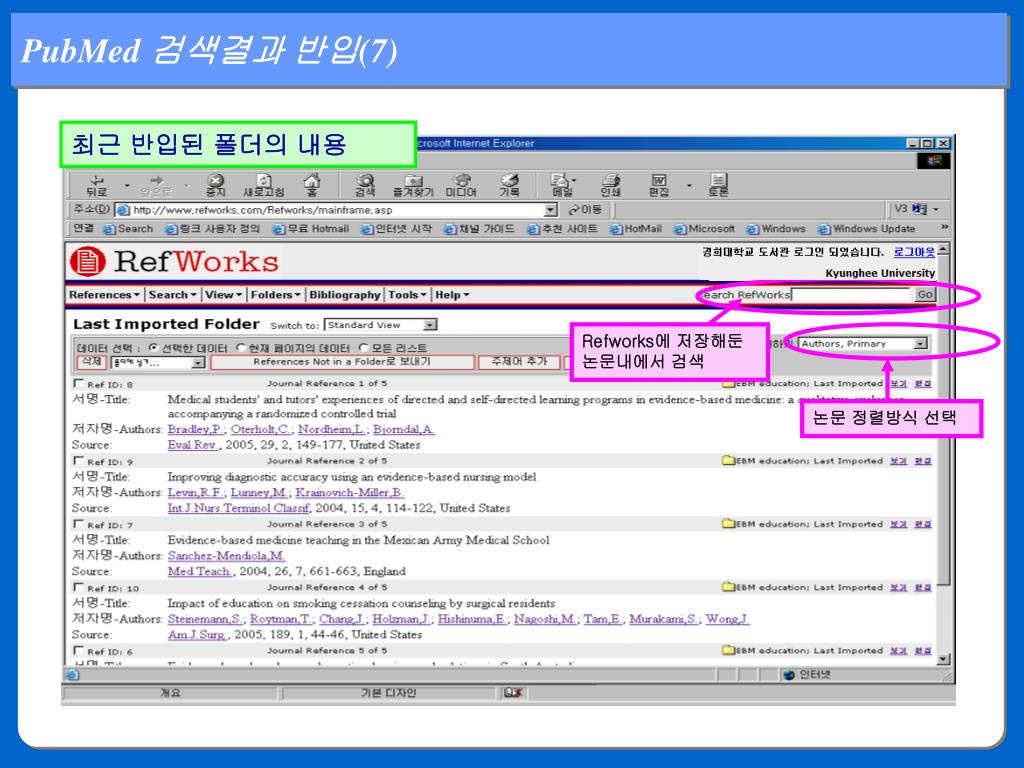Check the Ref ID: 8 checkbox
Screen dimensions: 1024x768
pyautogui.click(x=79, y=383)
